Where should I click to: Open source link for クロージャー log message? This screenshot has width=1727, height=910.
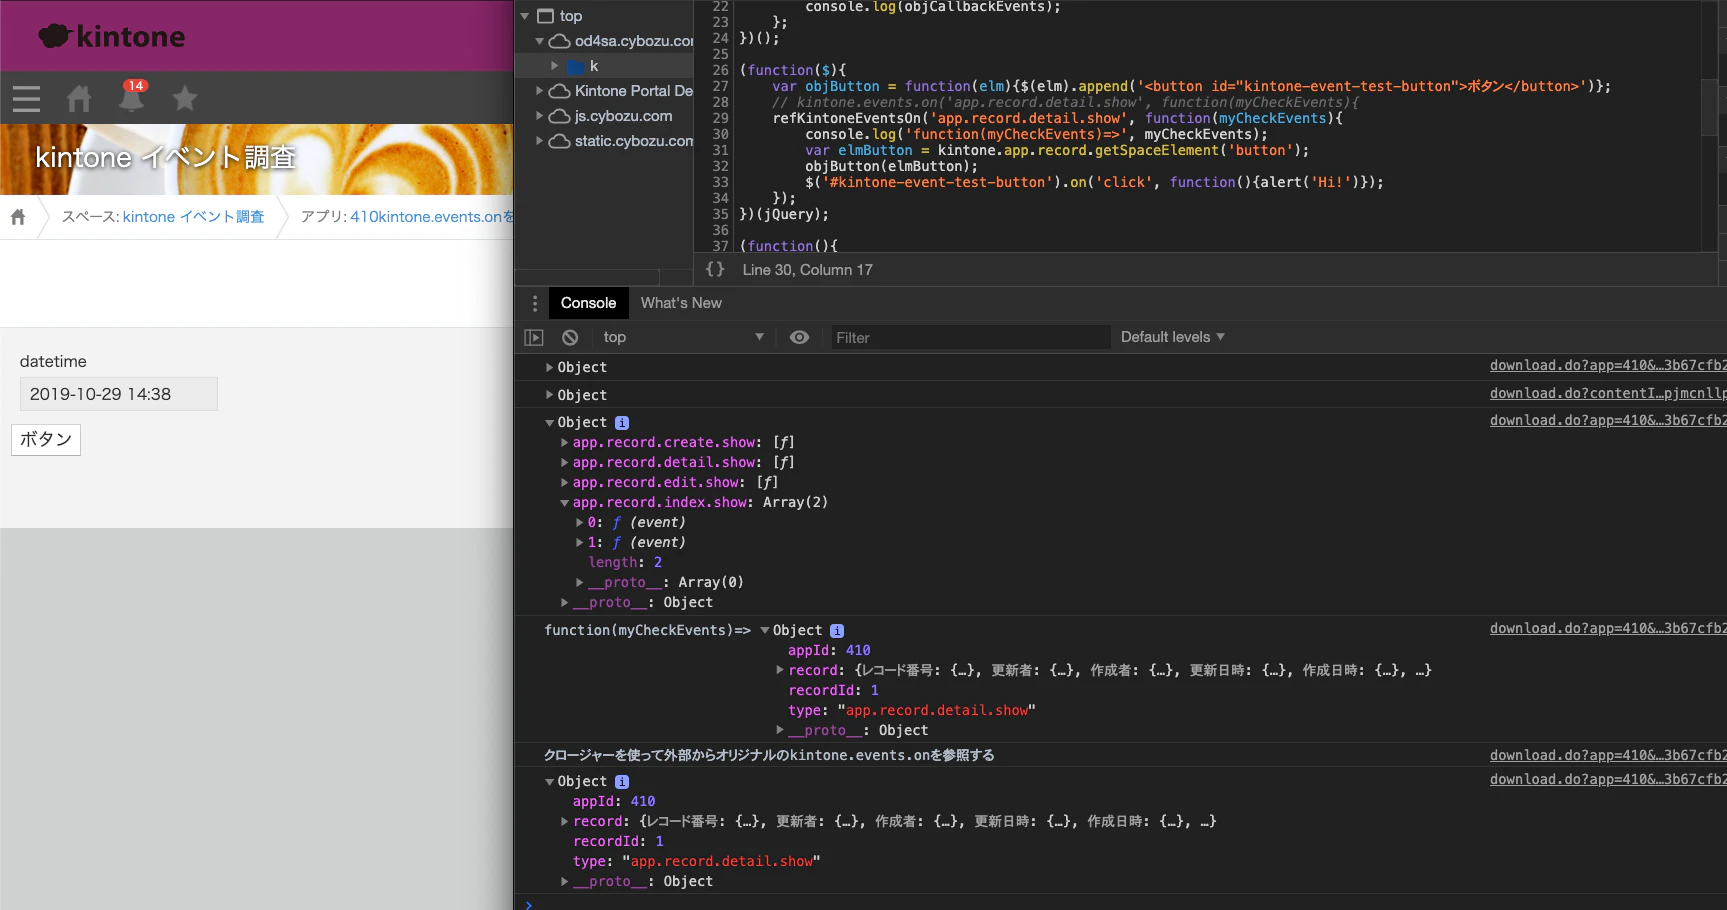[1608, 756]
